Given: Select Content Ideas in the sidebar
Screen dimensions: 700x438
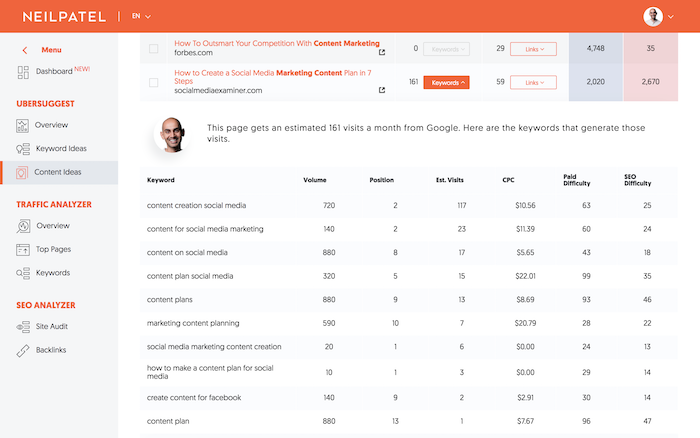Looking at the screenshot, I should pos(58,172).
